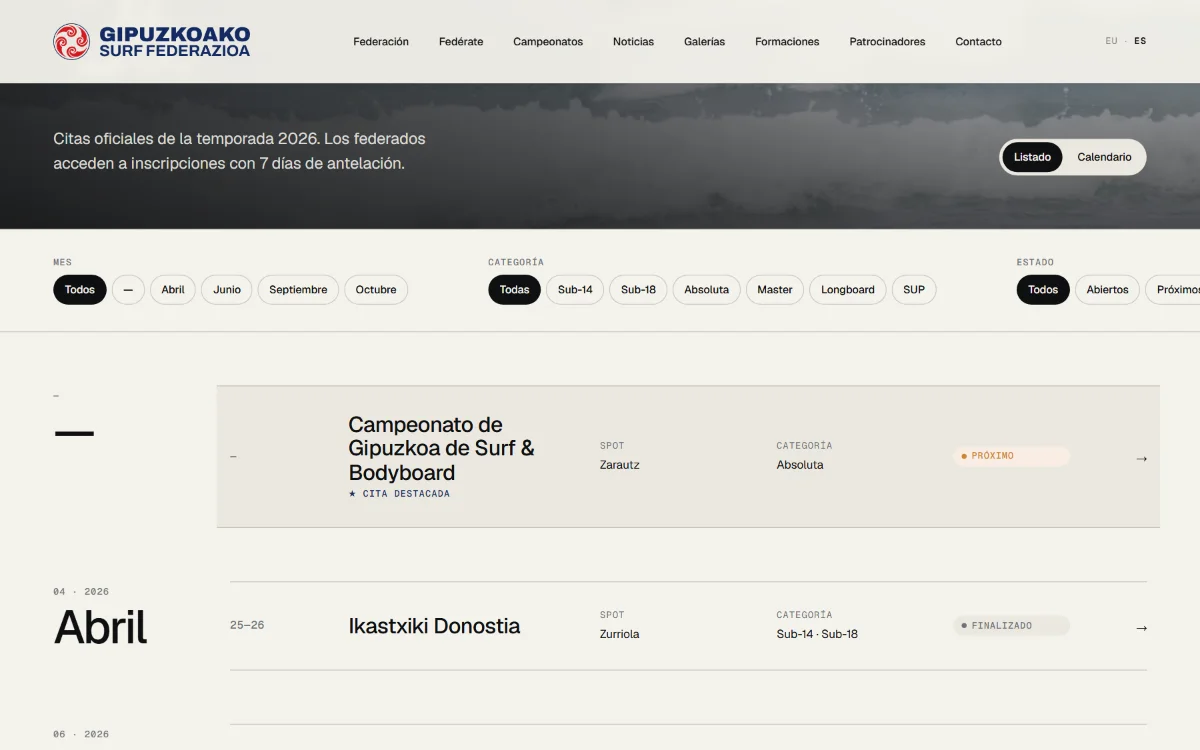Screen dimensions: 1200x750
Task: Open Contacto page
Action: (978, 42)
